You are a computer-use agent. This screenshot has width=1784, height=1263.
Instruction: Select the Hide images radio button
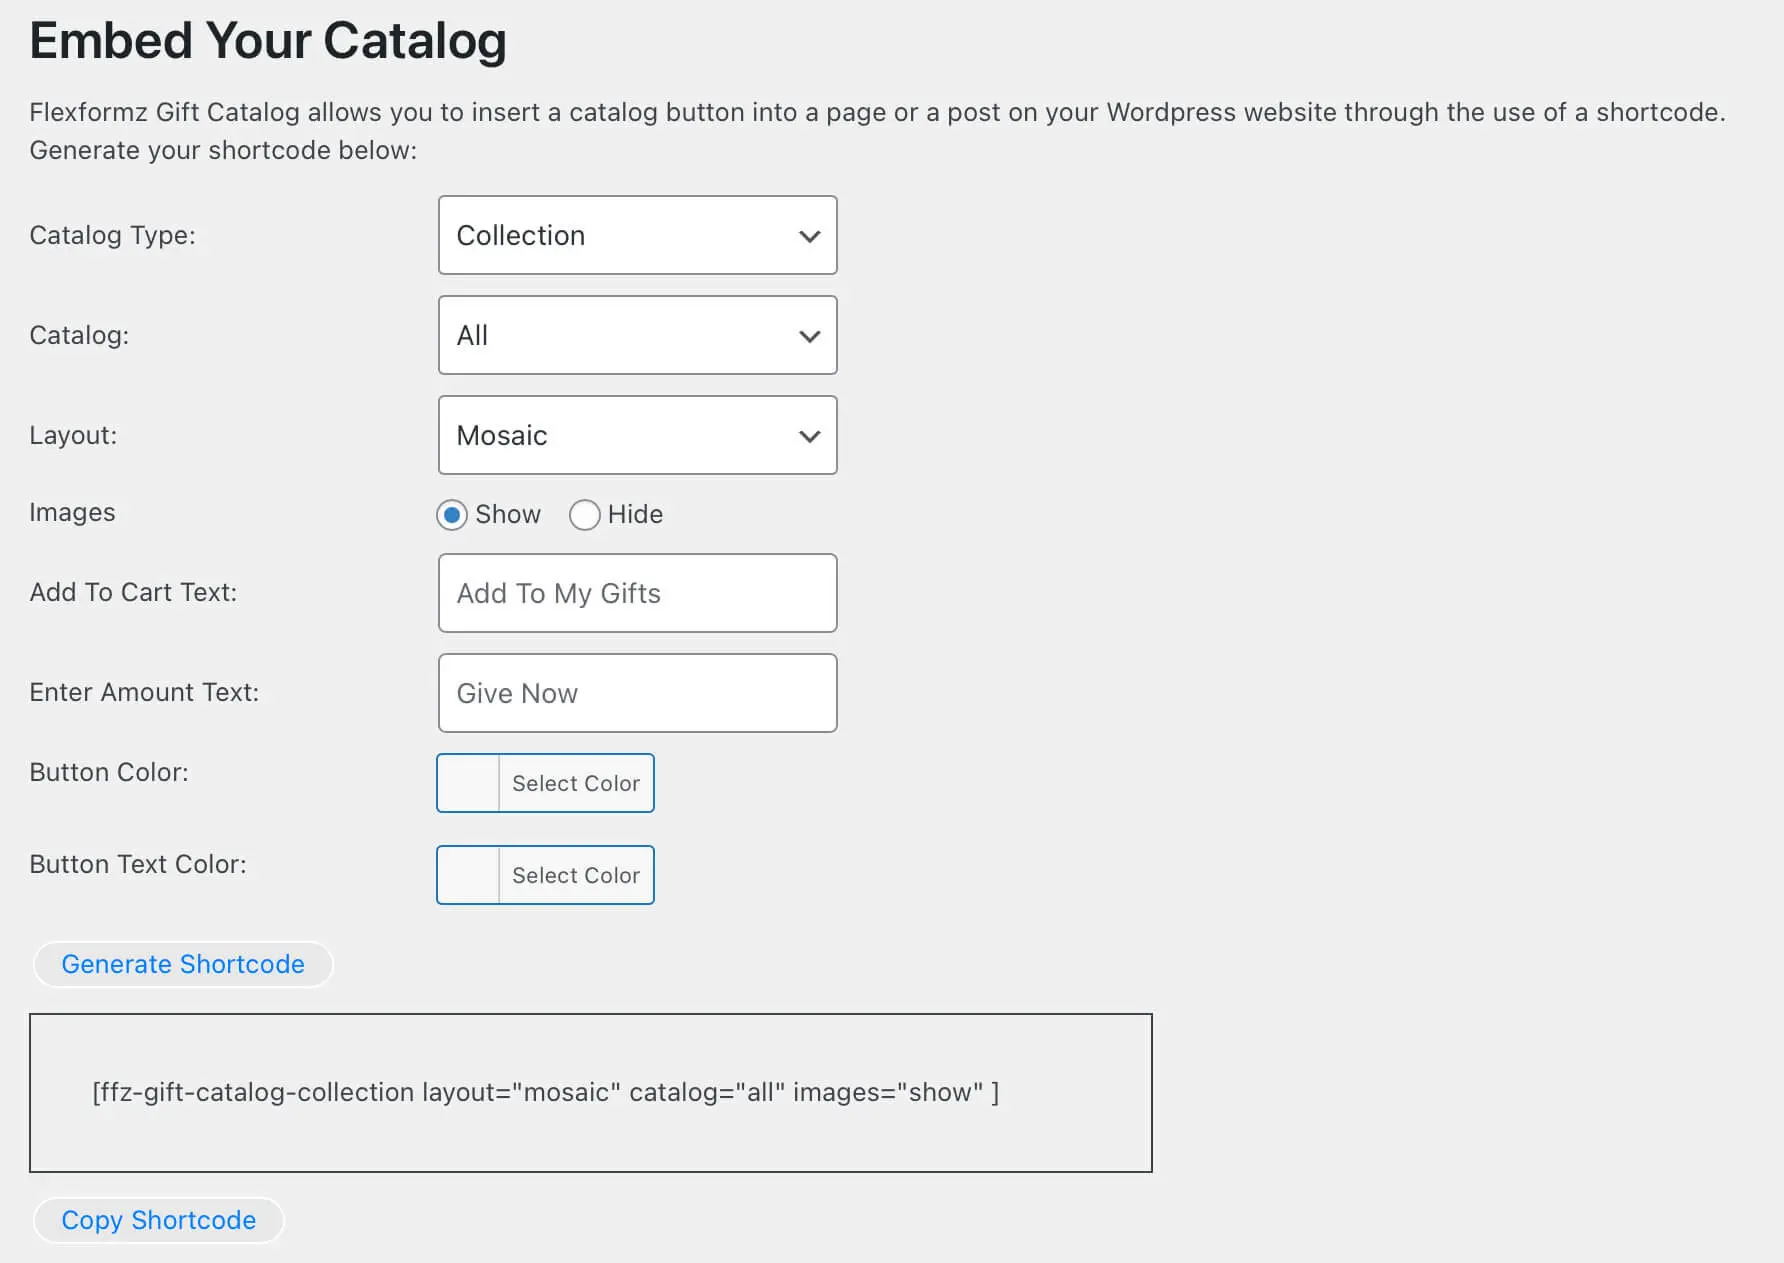click(584, 515)
